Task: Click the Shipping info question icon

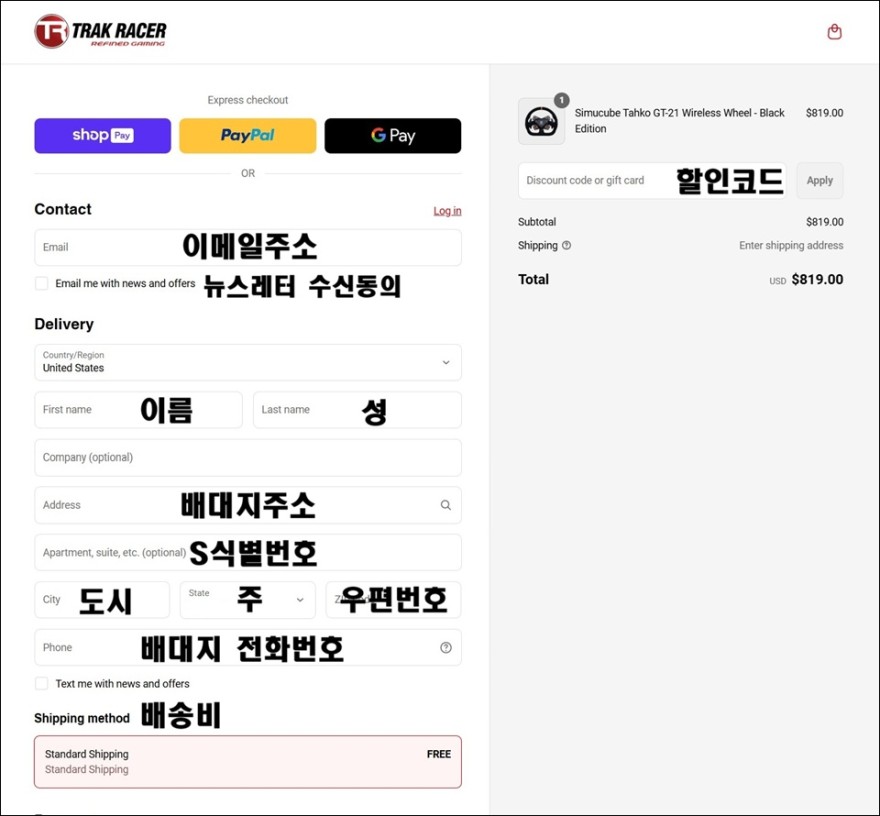Action: 566,245
